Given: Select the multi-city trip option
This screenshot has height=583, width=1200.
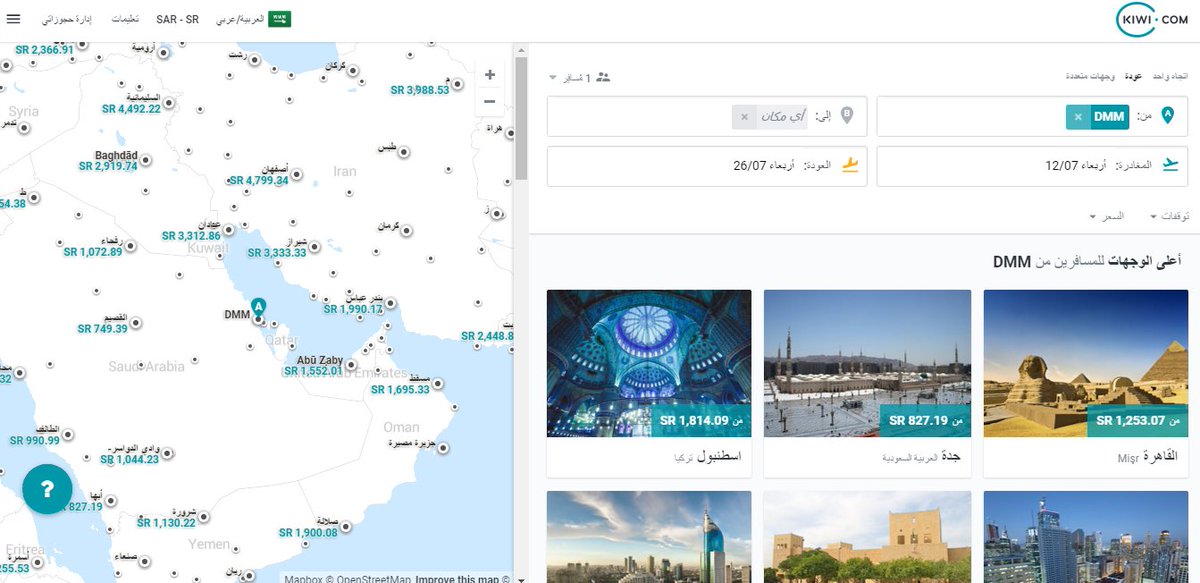Looking at the screenshot, I should (1092, 77).
